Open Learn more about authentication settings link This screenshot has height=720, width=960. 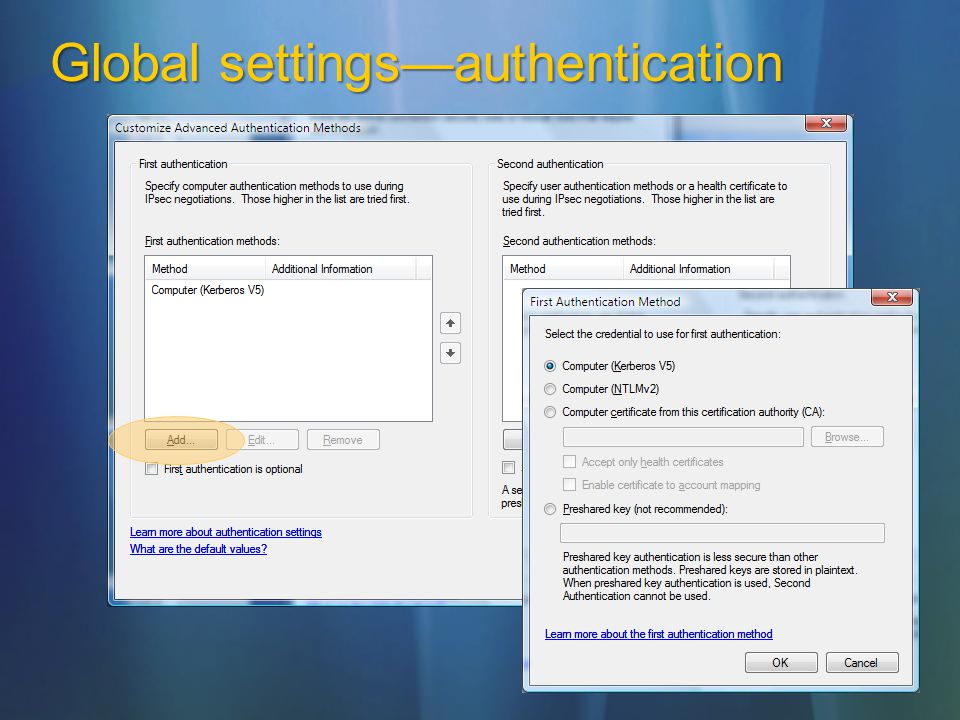click(225, 532)
